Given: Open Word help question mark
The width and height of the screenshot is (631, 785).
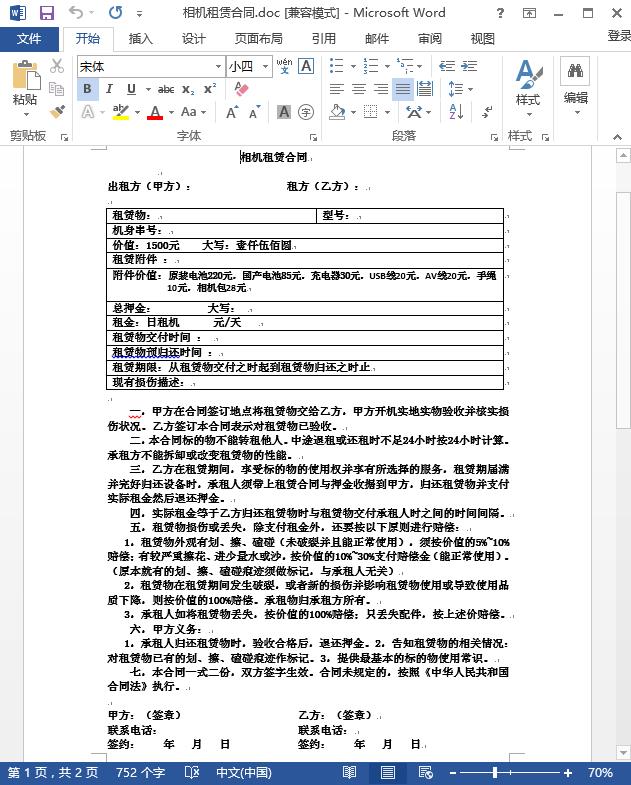Looking at the screenshot, I should click(500, 13).
